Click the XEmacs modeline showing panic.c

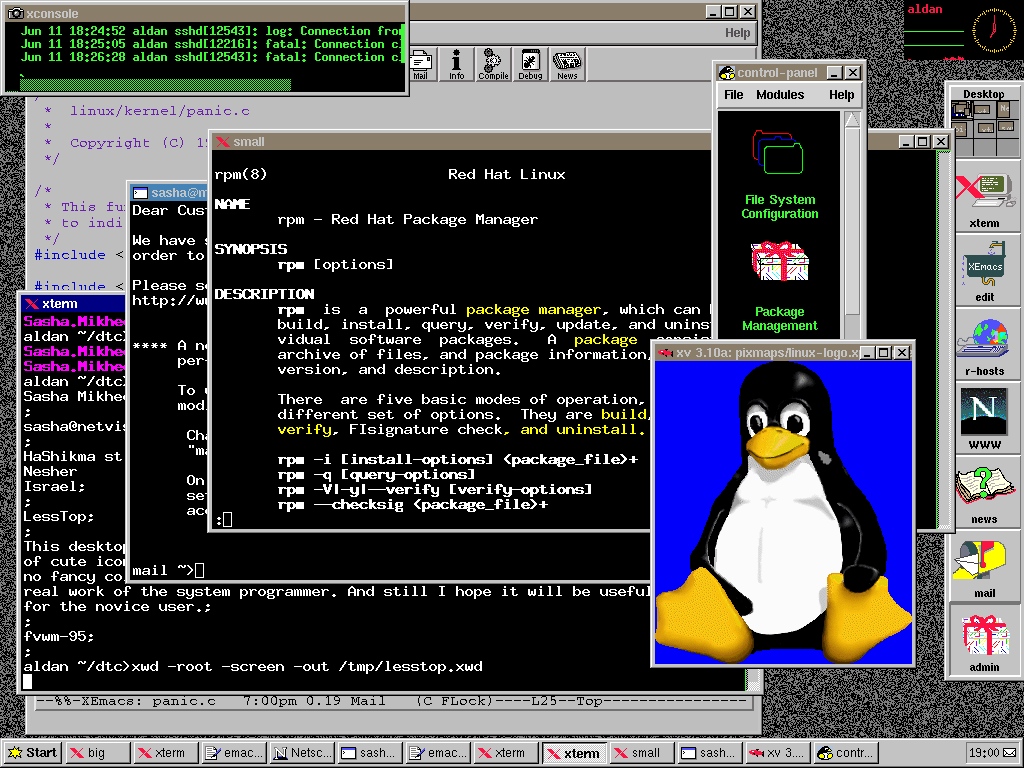(x=395, y=701)
